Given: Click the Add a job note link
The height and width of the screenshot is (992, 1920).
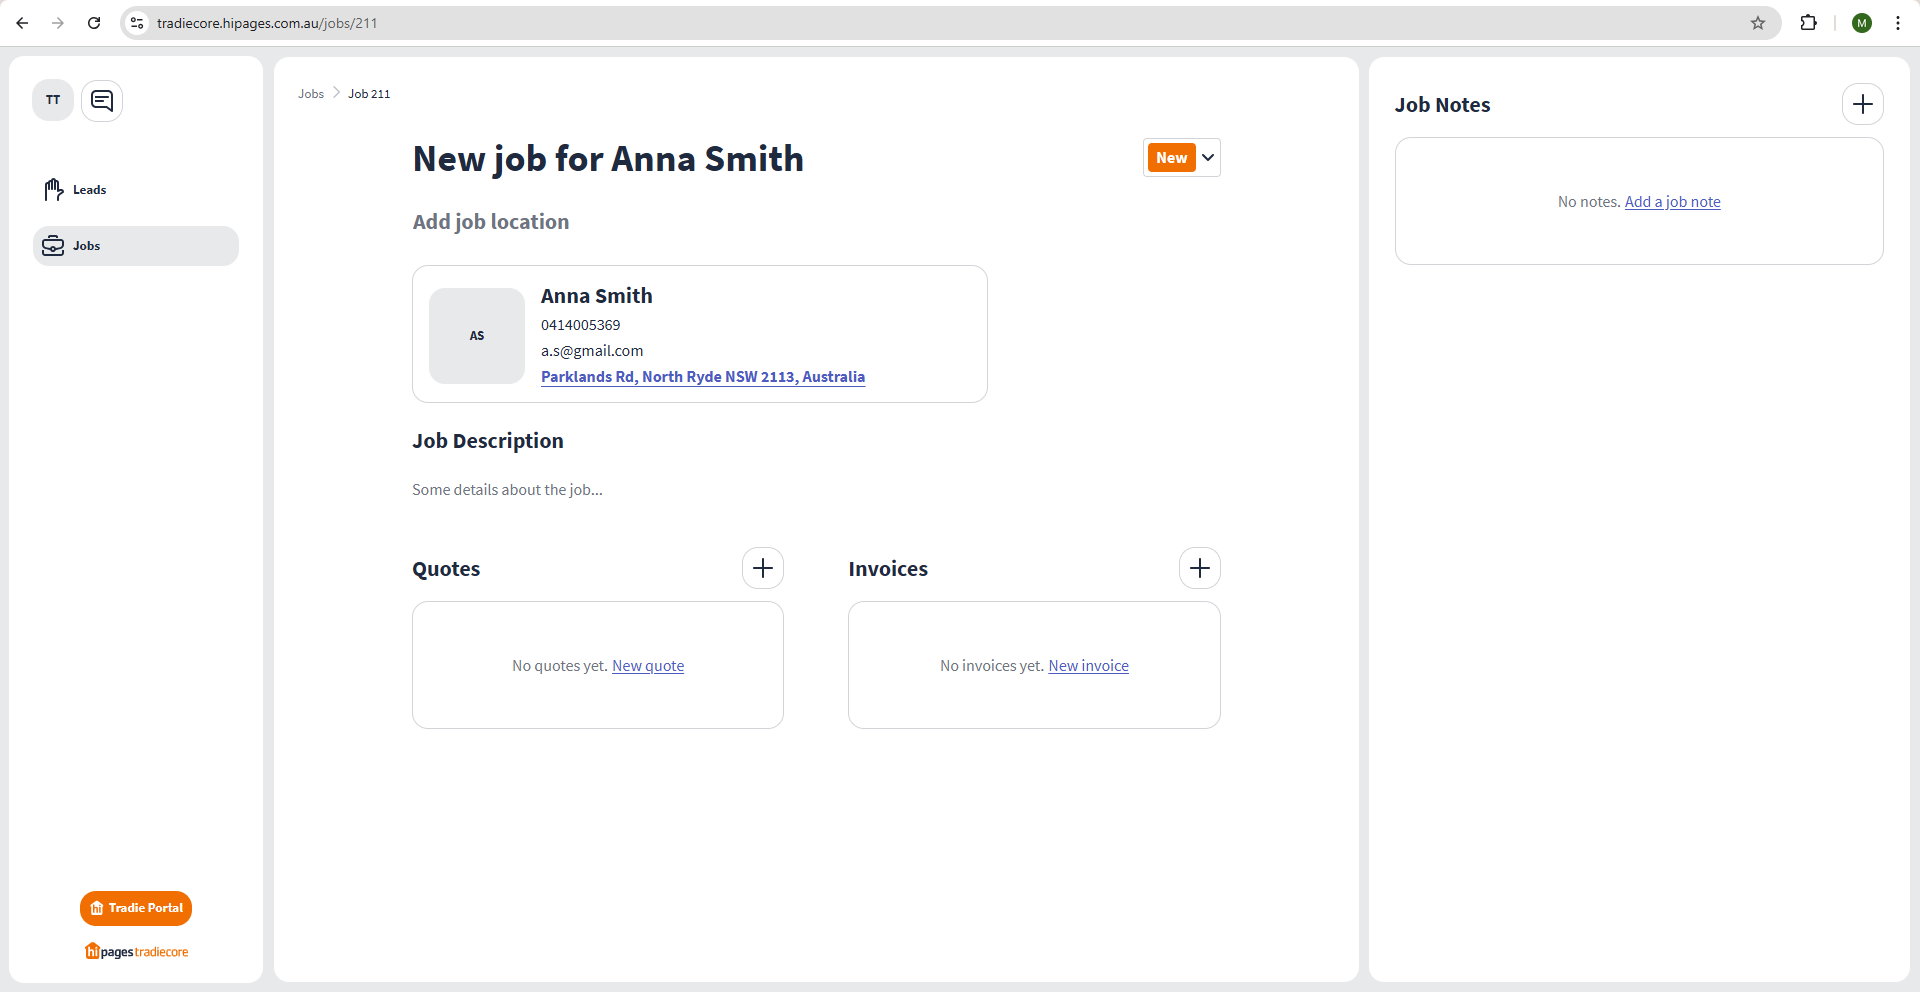Looking at the screenshot, I should pos(1672,202).
